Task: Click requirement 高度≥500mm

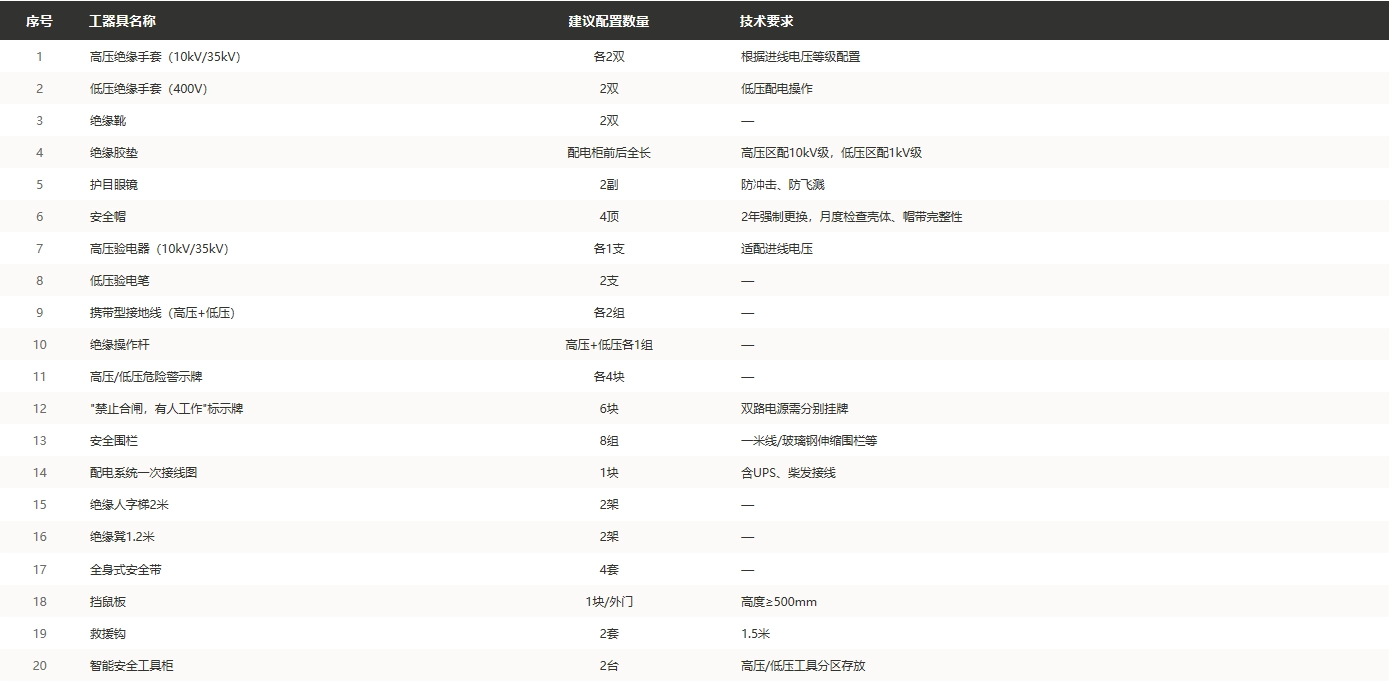Action: click(778, 602)
